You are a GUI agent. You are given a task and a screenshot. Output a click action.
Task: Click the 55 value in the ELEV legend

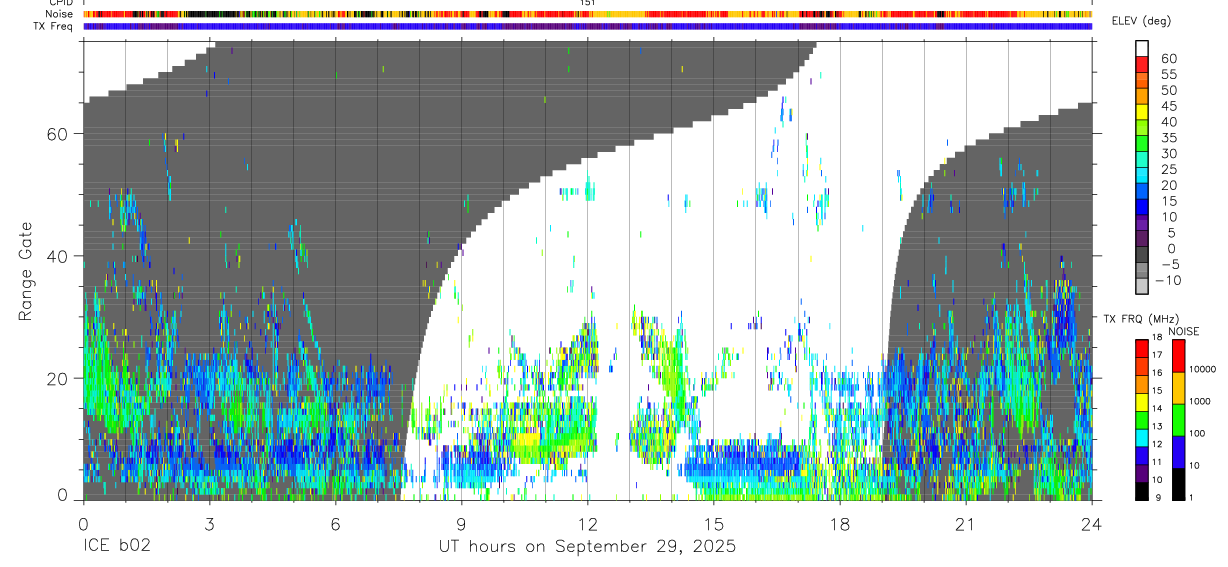tap(1169, 75)
